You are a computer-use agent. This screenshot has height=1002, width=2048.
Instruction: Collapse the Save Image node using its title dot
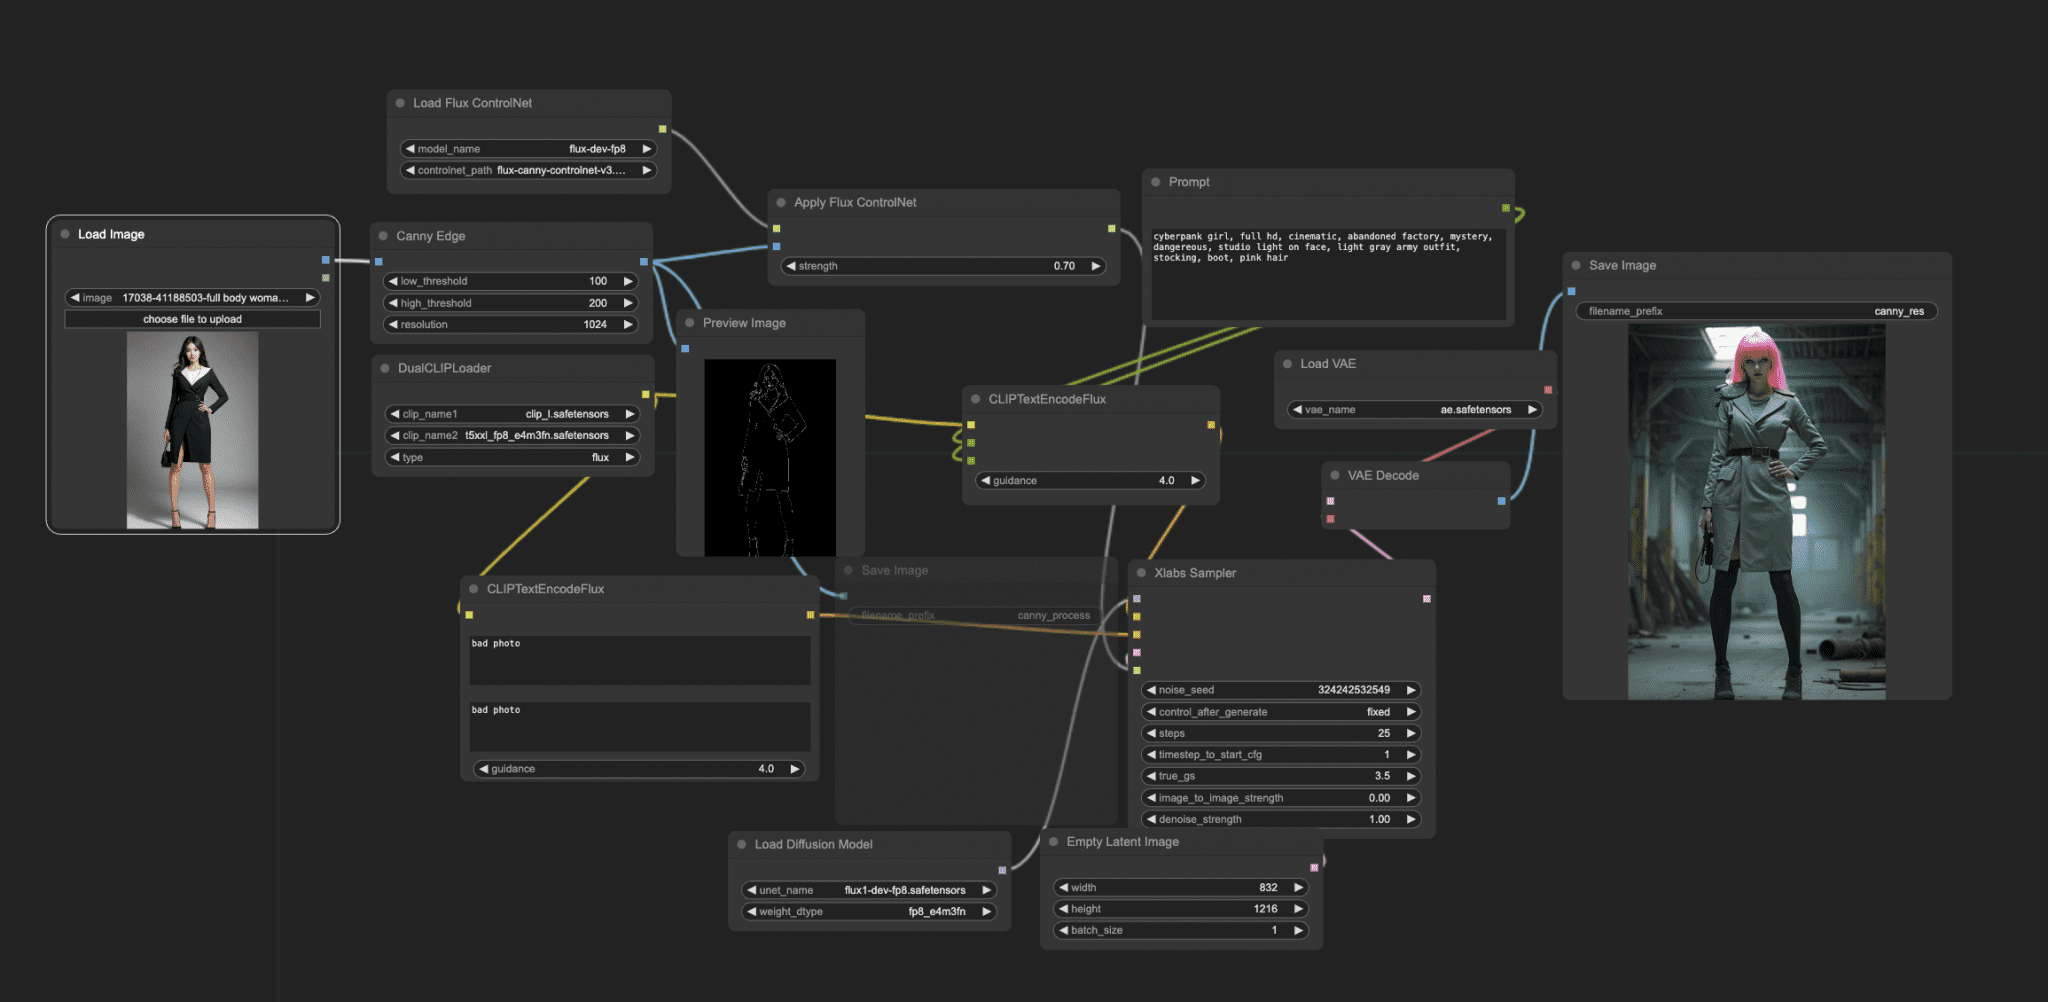click(1577, 265)
